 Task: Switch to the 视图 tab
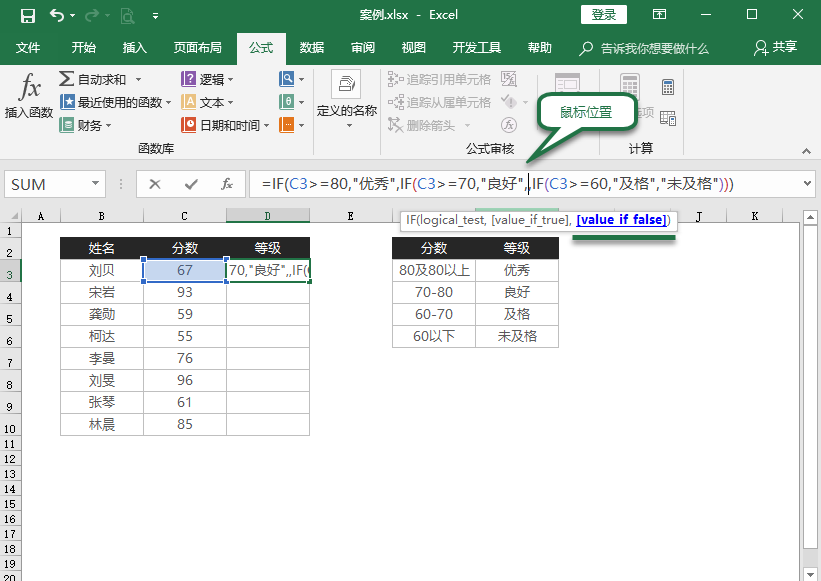coord(414,48)
